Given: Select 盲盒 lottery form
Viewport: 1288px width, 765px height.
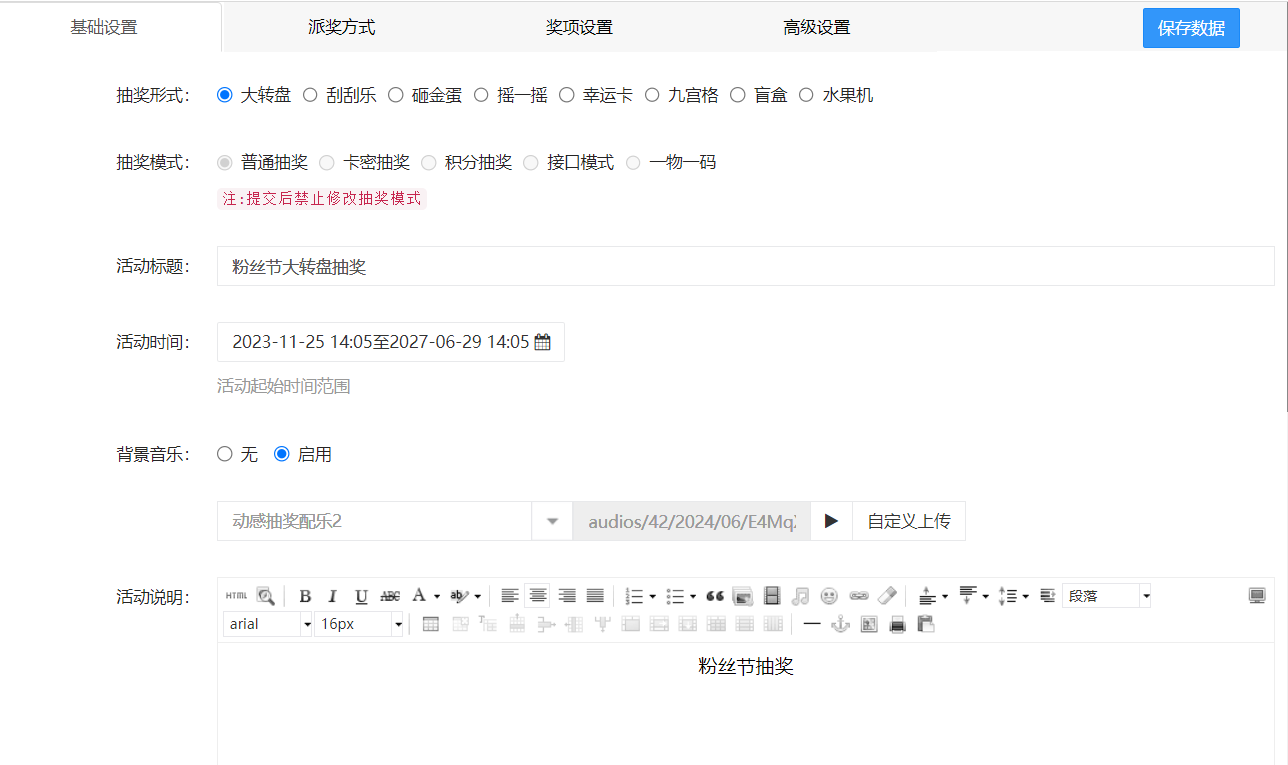Looking at the screenshot, I should (x=738, y=95).
